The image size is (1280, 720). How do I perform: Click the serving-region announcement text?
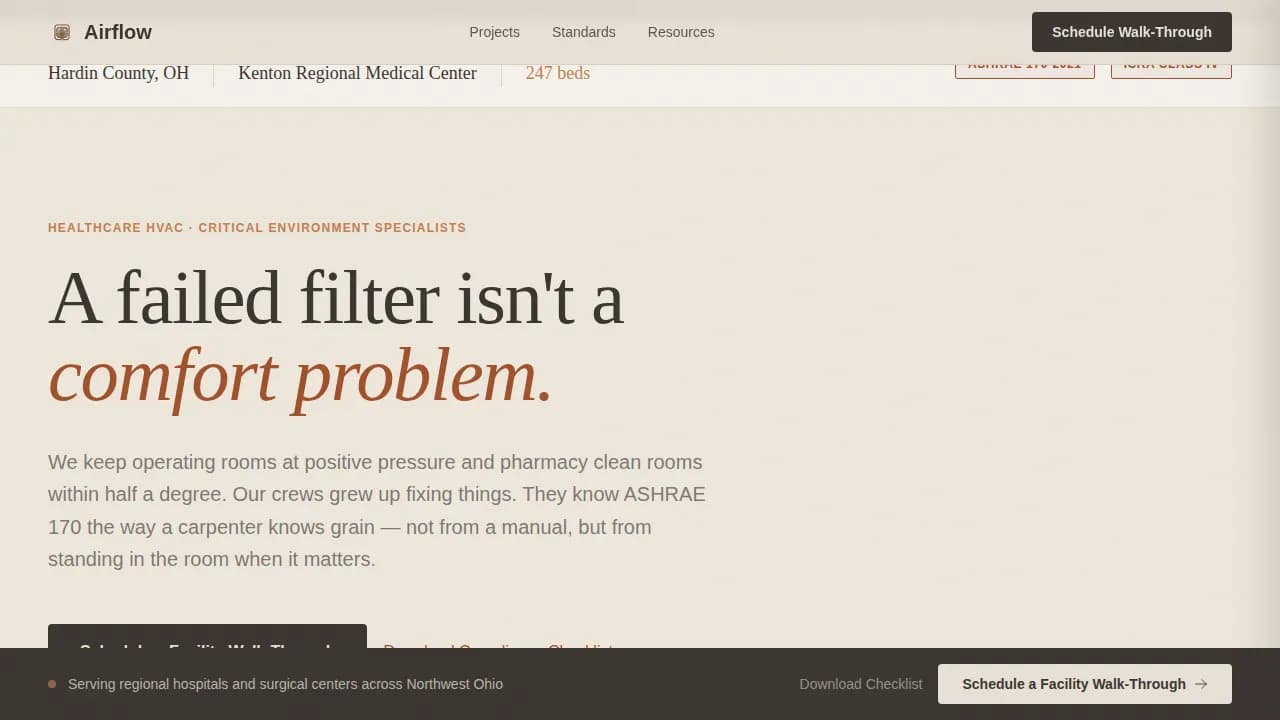point(286,684)
